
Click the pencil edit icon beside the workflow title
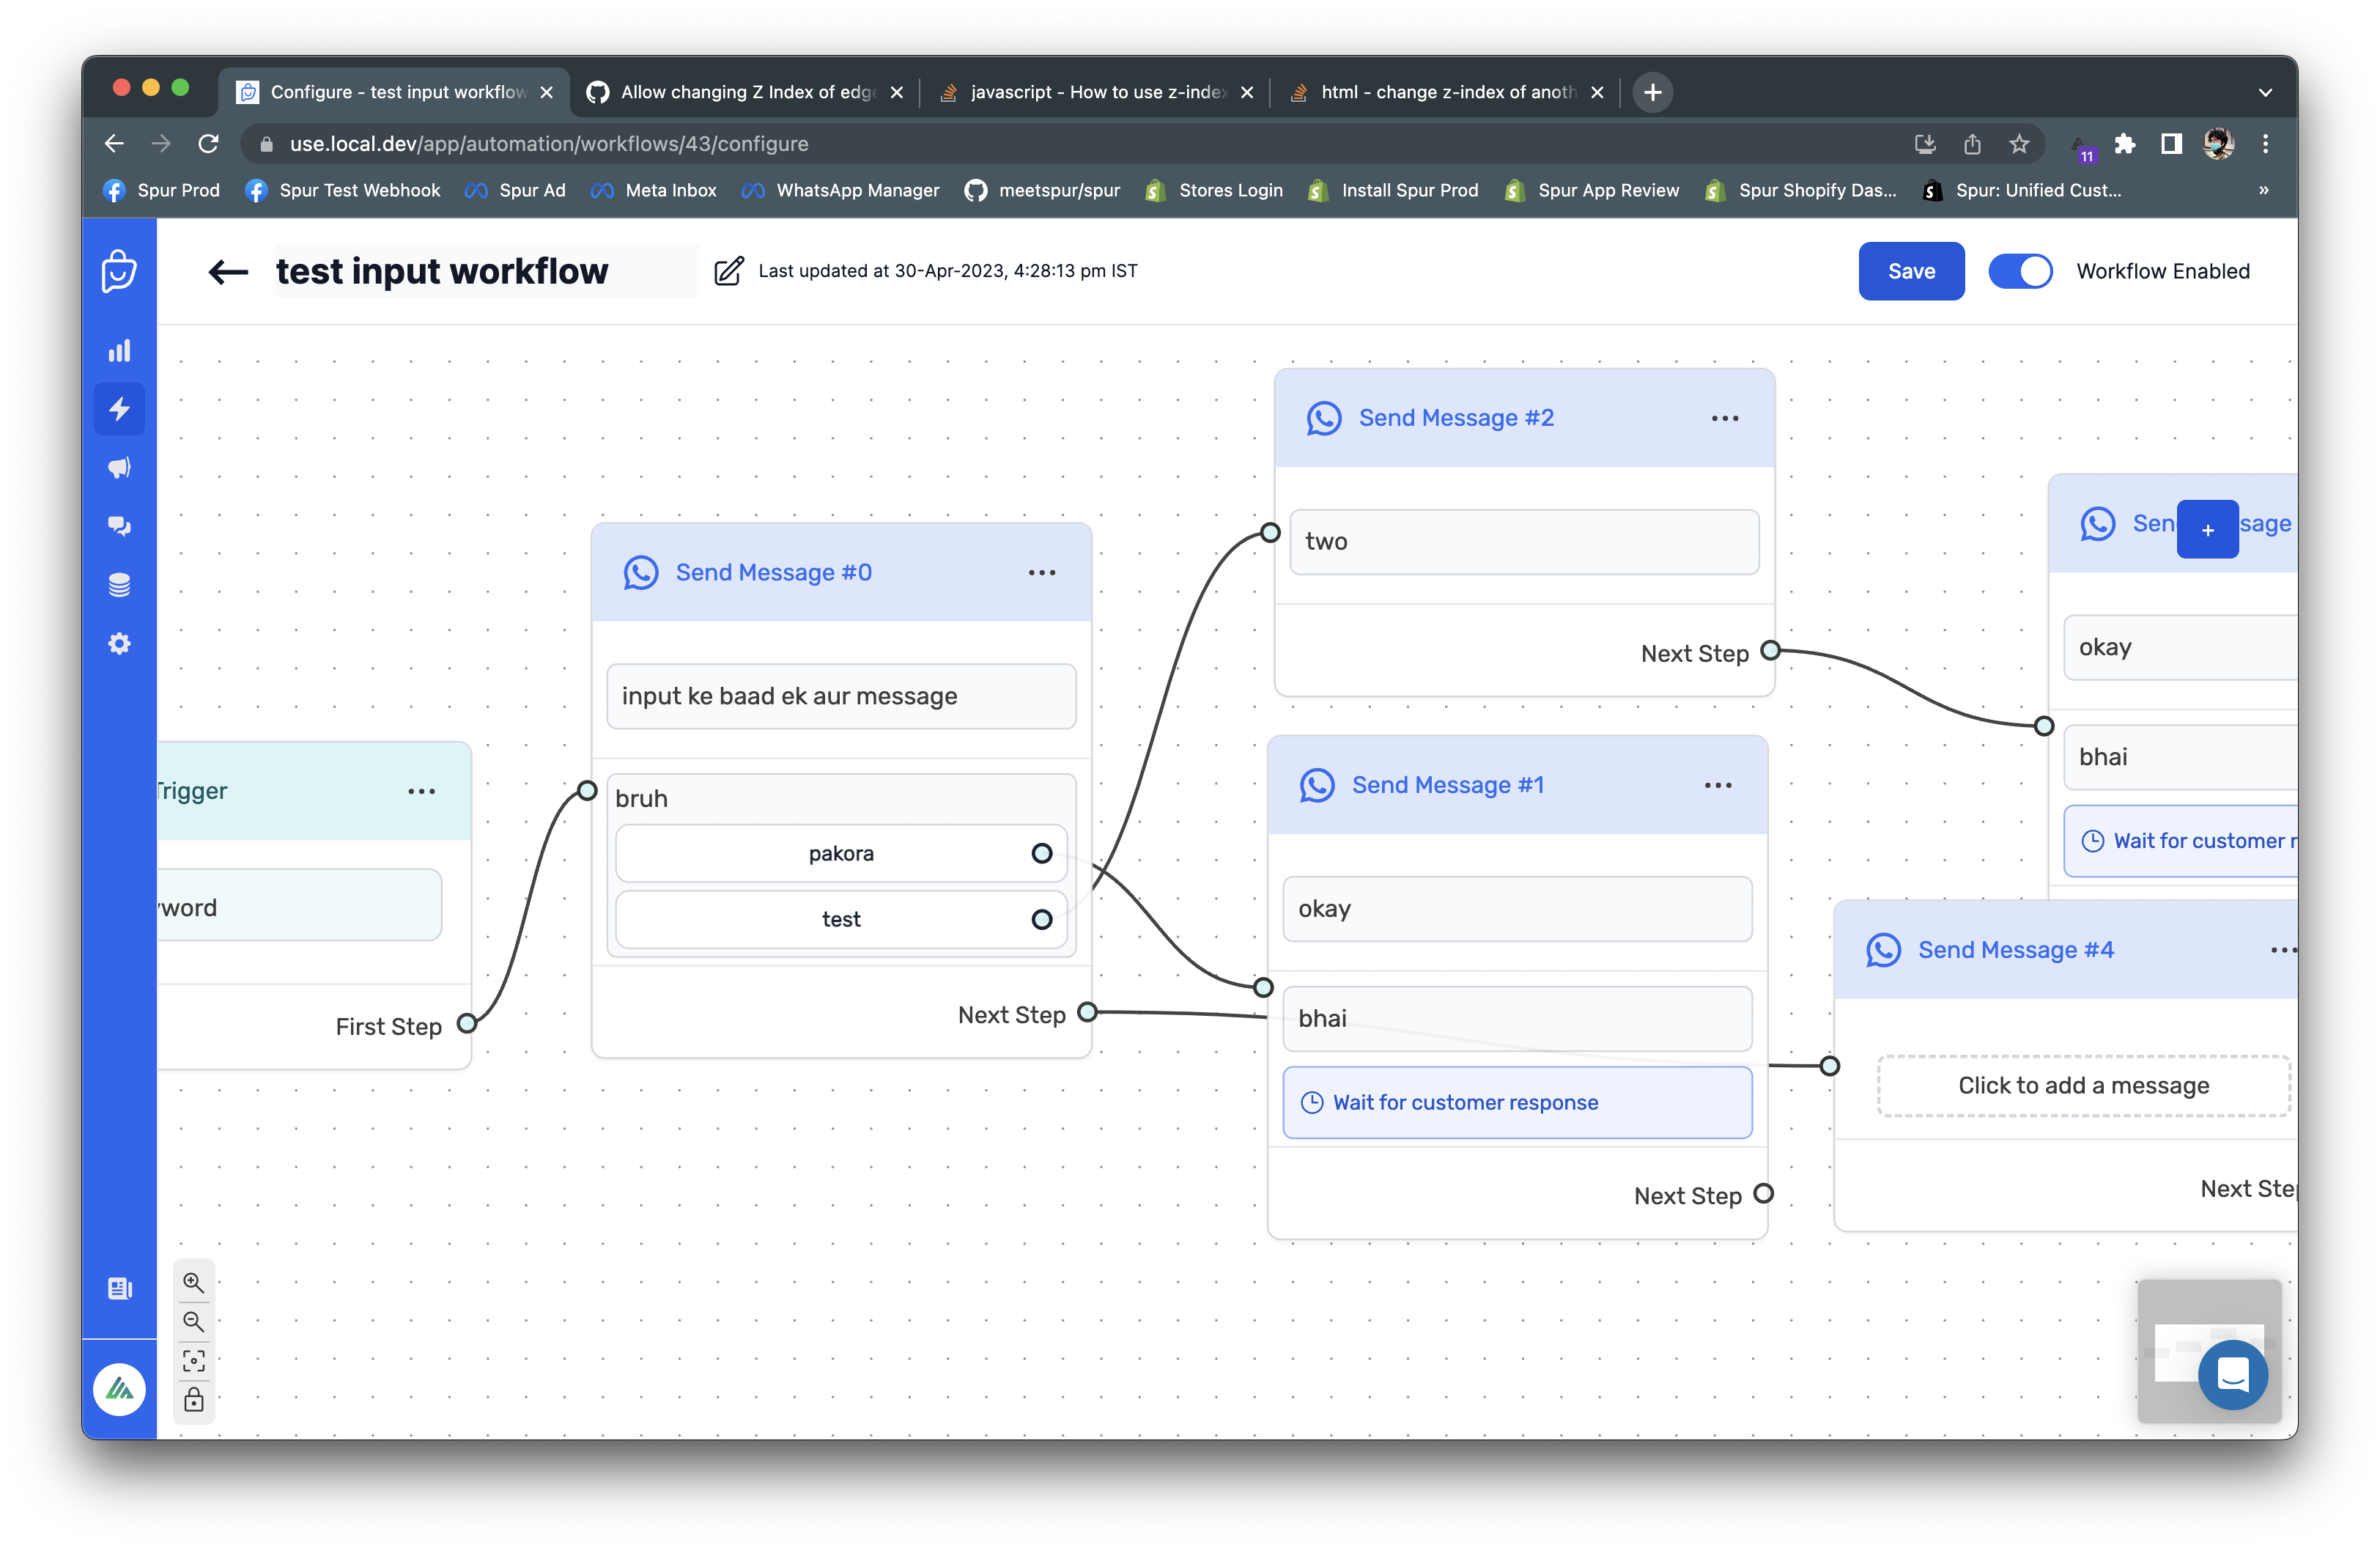(x=729, y=270)
